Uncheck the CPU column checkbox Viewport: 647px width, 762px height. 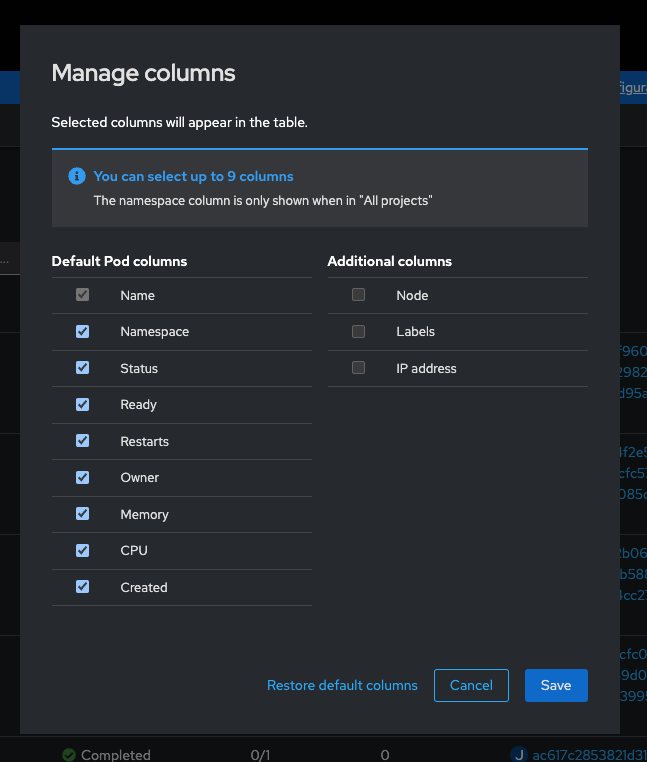tap(83, 550)
